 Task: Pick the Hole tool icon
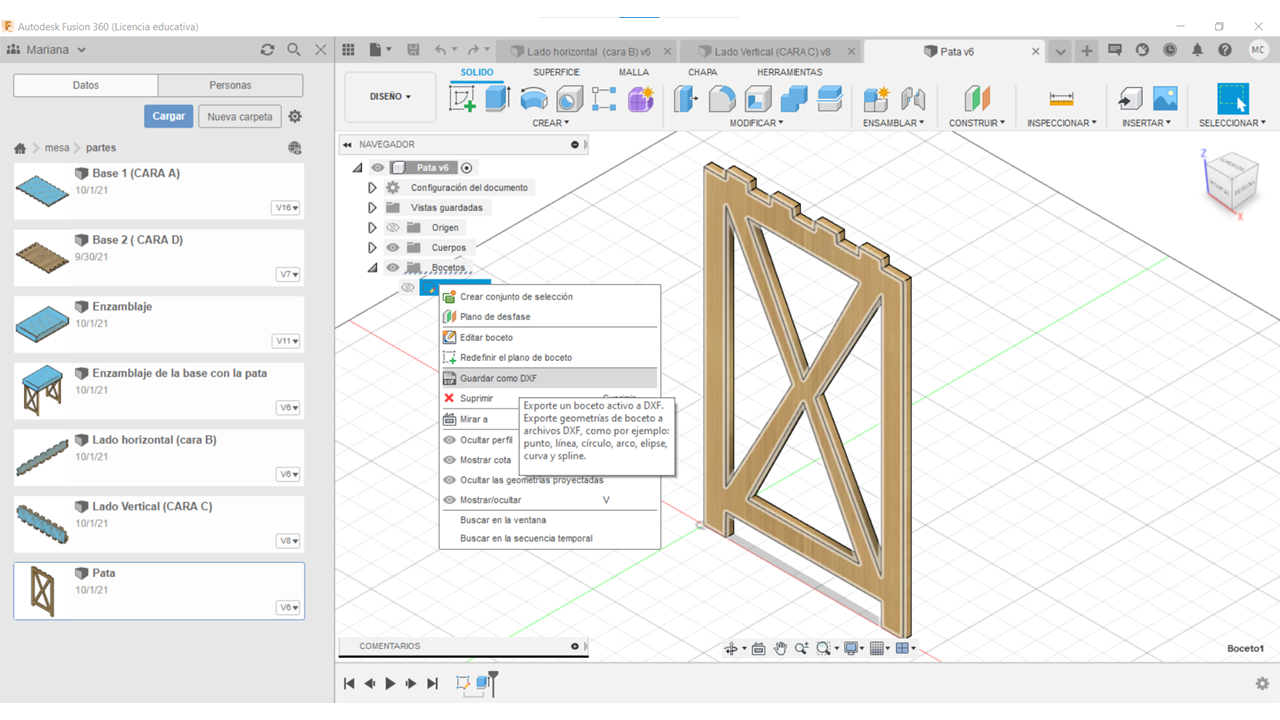click(569, 99)
